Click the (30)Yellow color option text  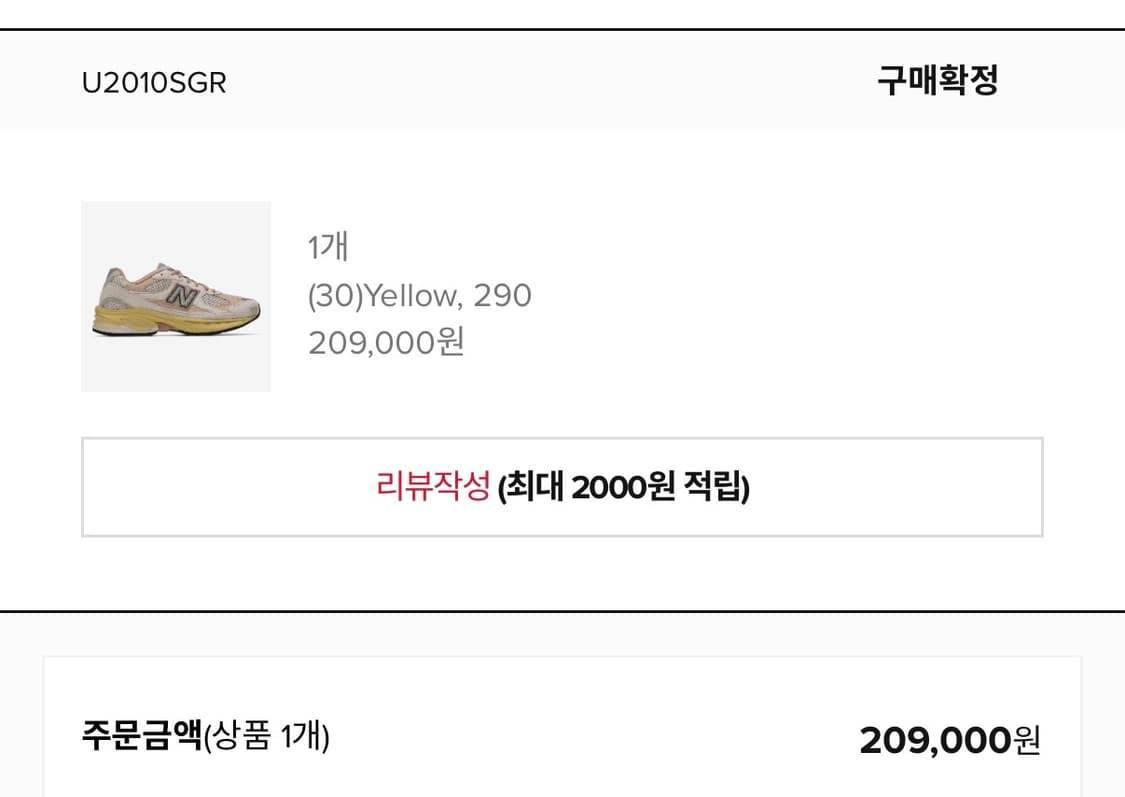click(x=382, y=296)
